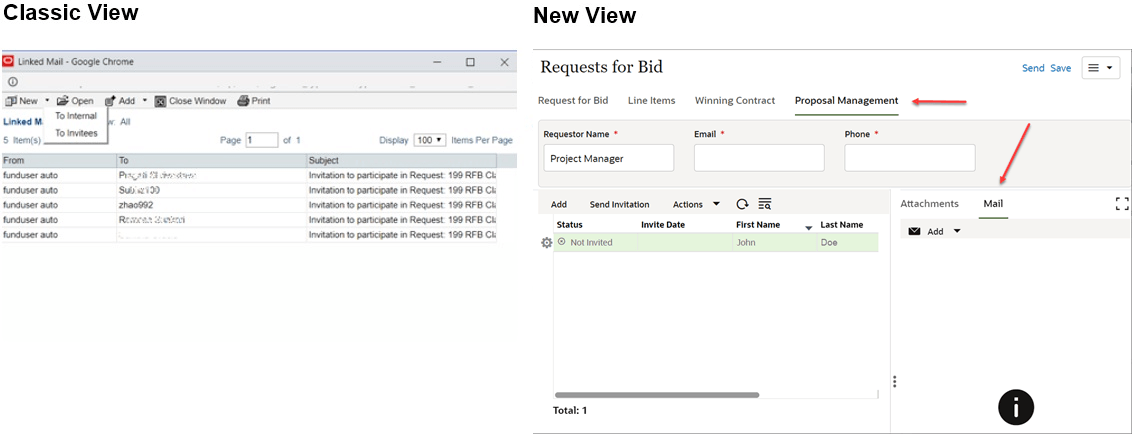Click the Print toolbar button
Screen dimensions: 1135x435
(x=254, y=101)
